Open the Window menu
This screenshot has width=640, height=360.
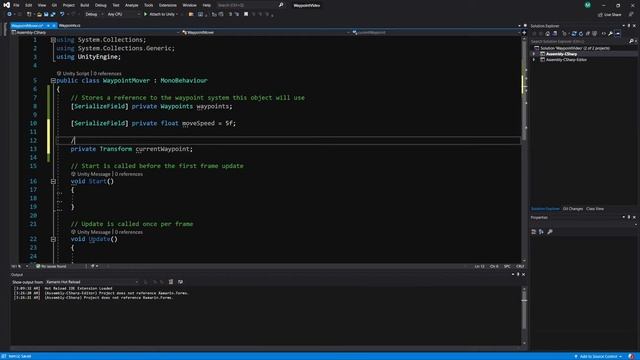point(189,5)
